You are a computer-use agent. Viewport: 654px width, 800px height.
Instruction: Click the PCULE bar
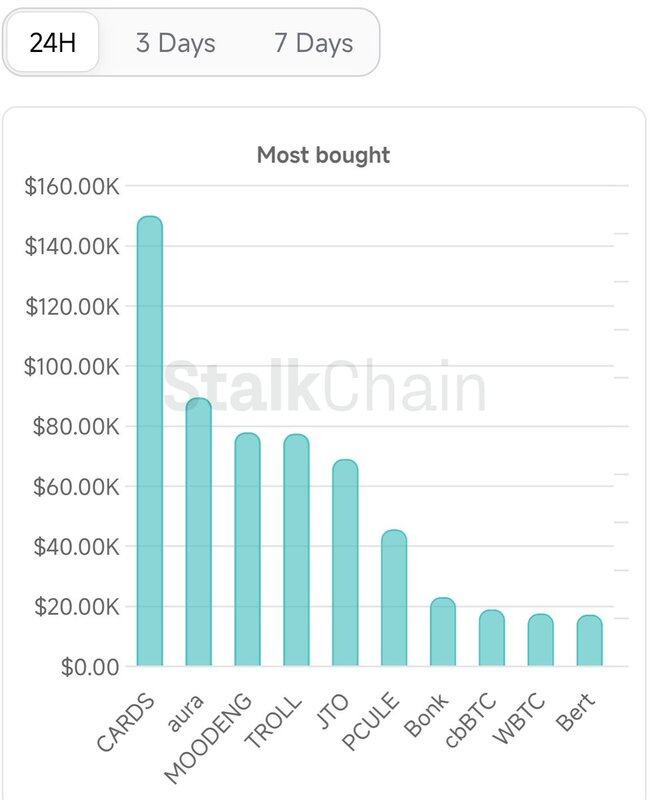394,598
